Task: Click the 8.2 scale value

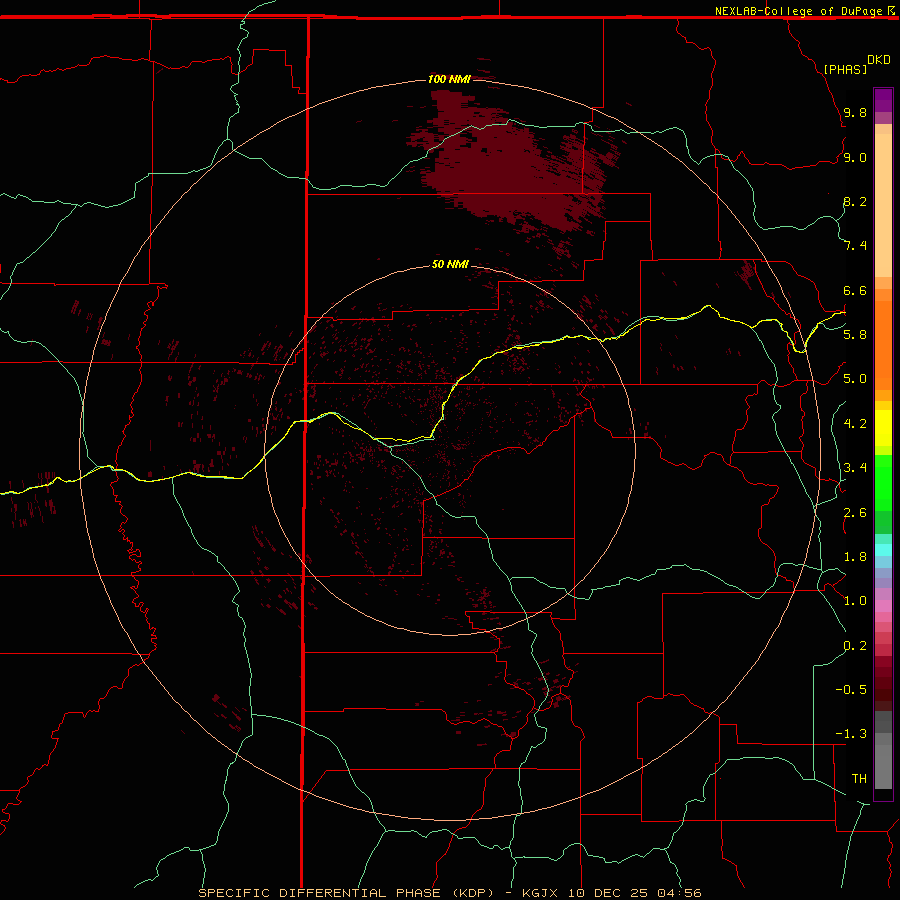Action: (855, 201)
